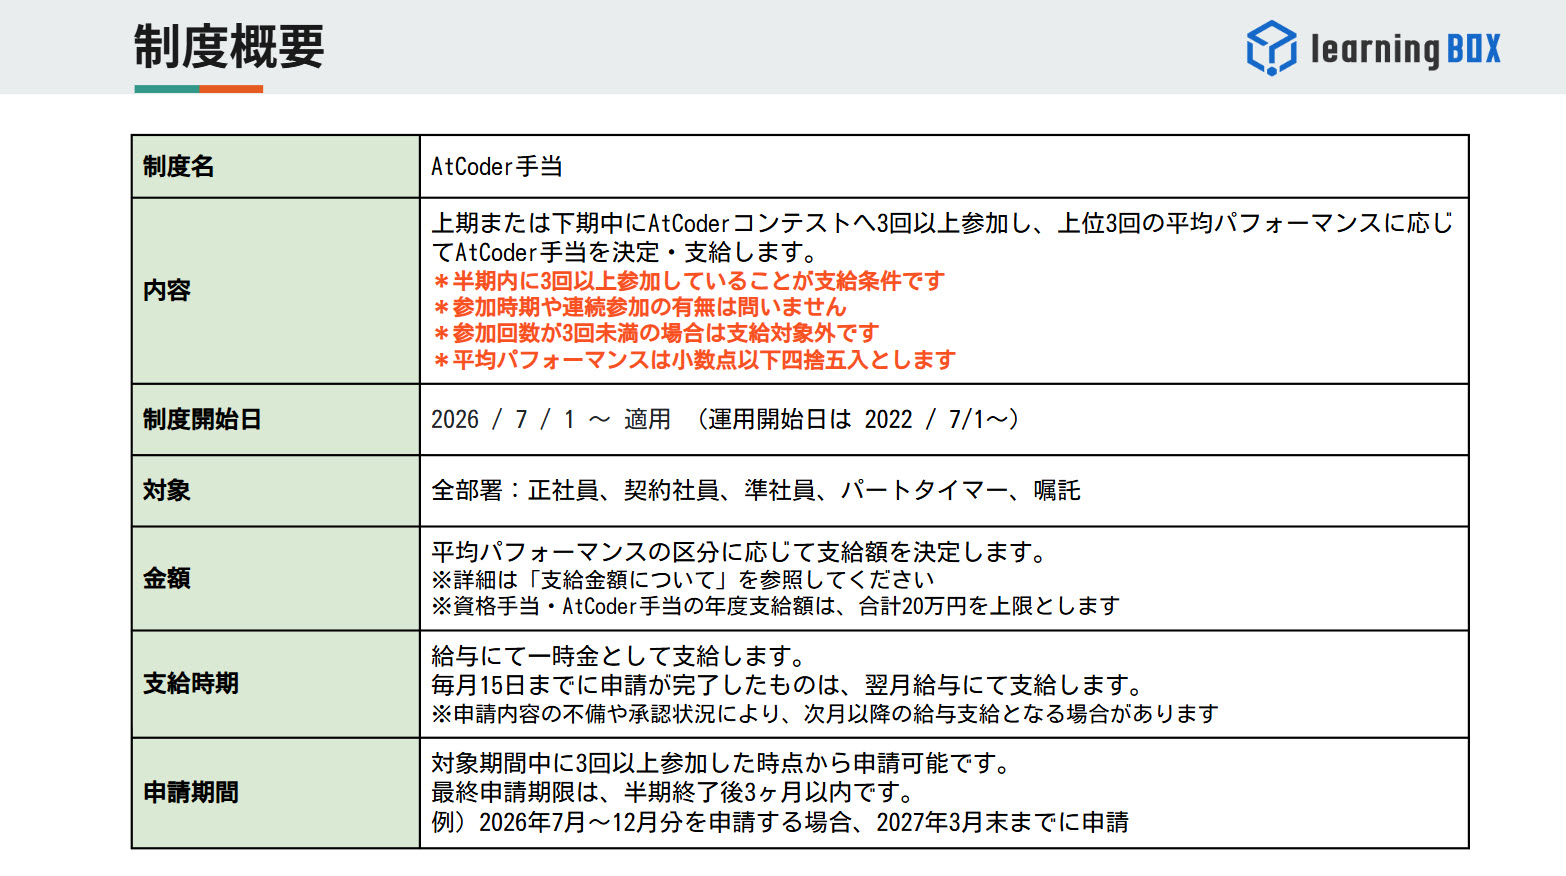
Task: Click the note 詳細は「支給金額について」を参照
Action: point(683,579)
